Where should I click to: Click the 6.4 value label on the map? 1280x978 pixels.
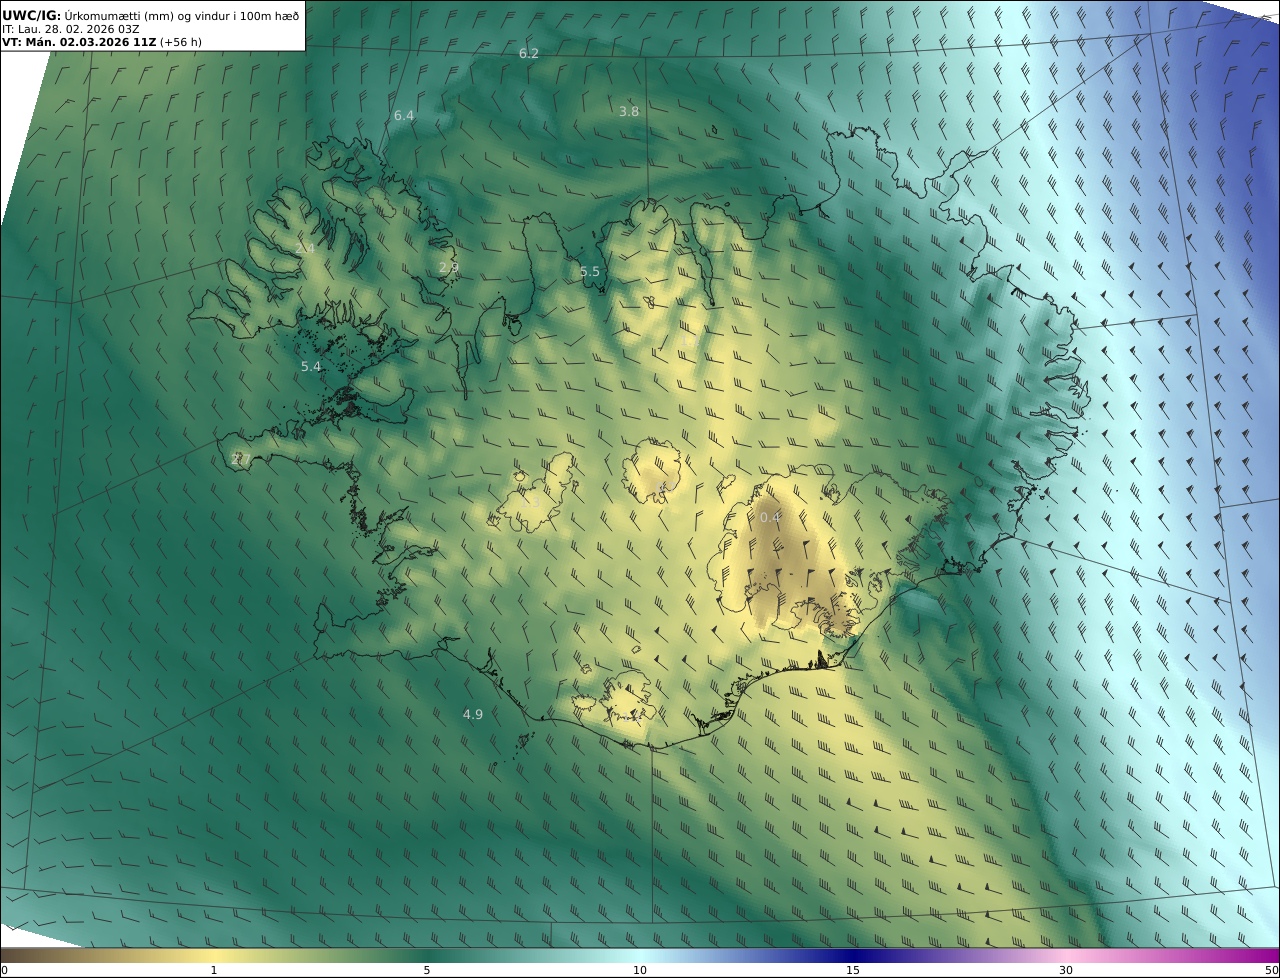tap(404, 116)
